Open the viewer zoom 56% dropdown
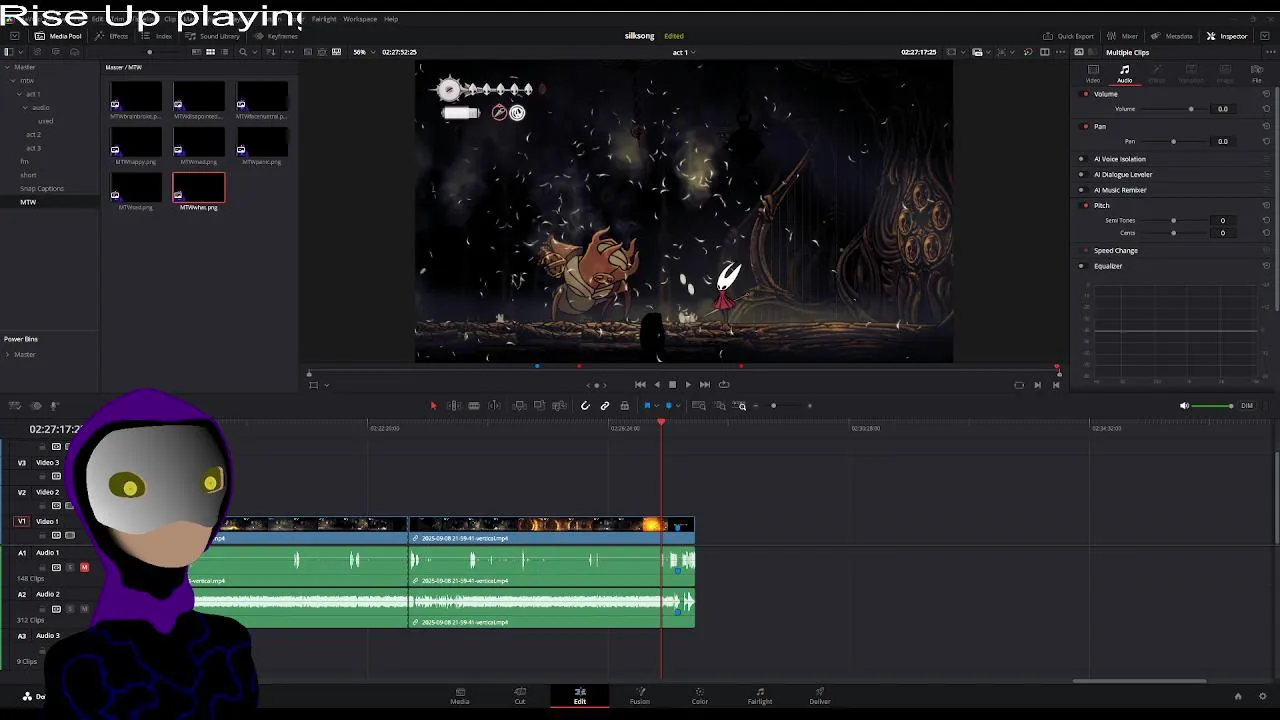This screenshot has width=1280, height=720. 365,52
